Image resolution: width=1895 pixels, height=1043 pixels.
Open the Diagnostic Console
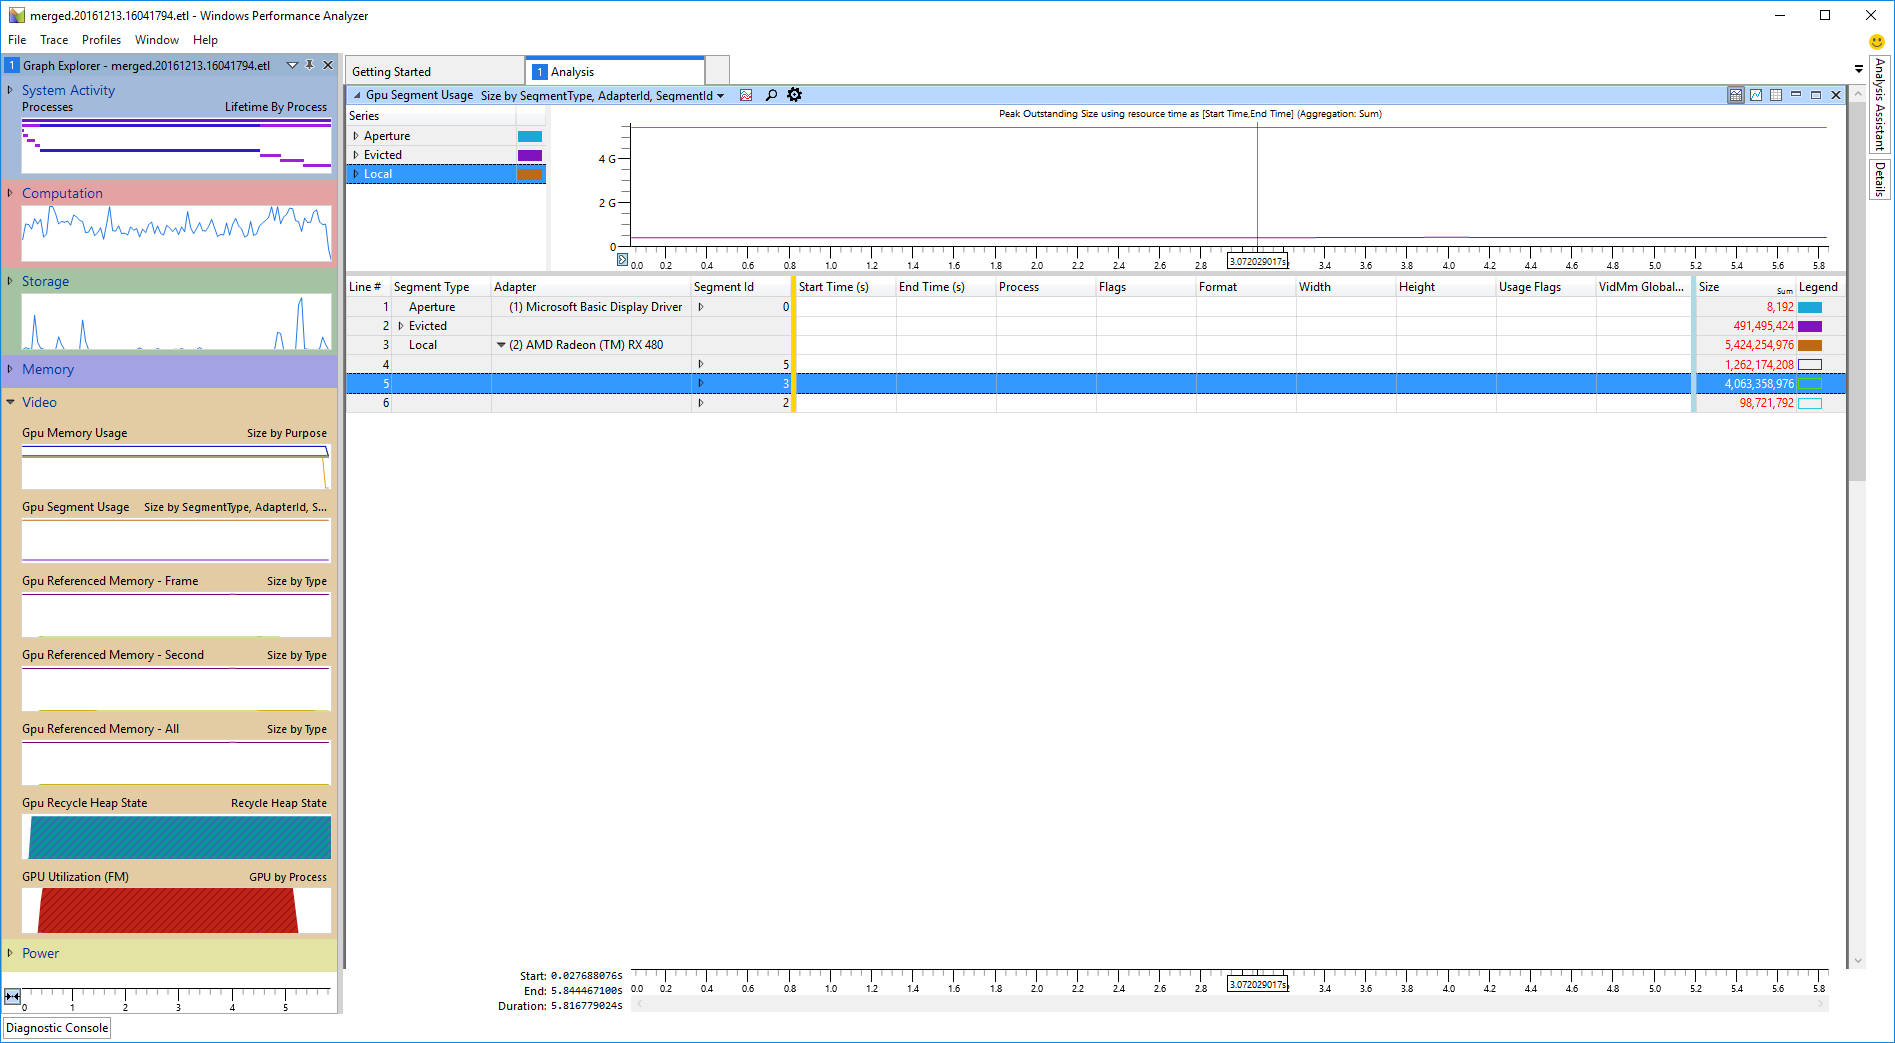(x=57, y=1028)
